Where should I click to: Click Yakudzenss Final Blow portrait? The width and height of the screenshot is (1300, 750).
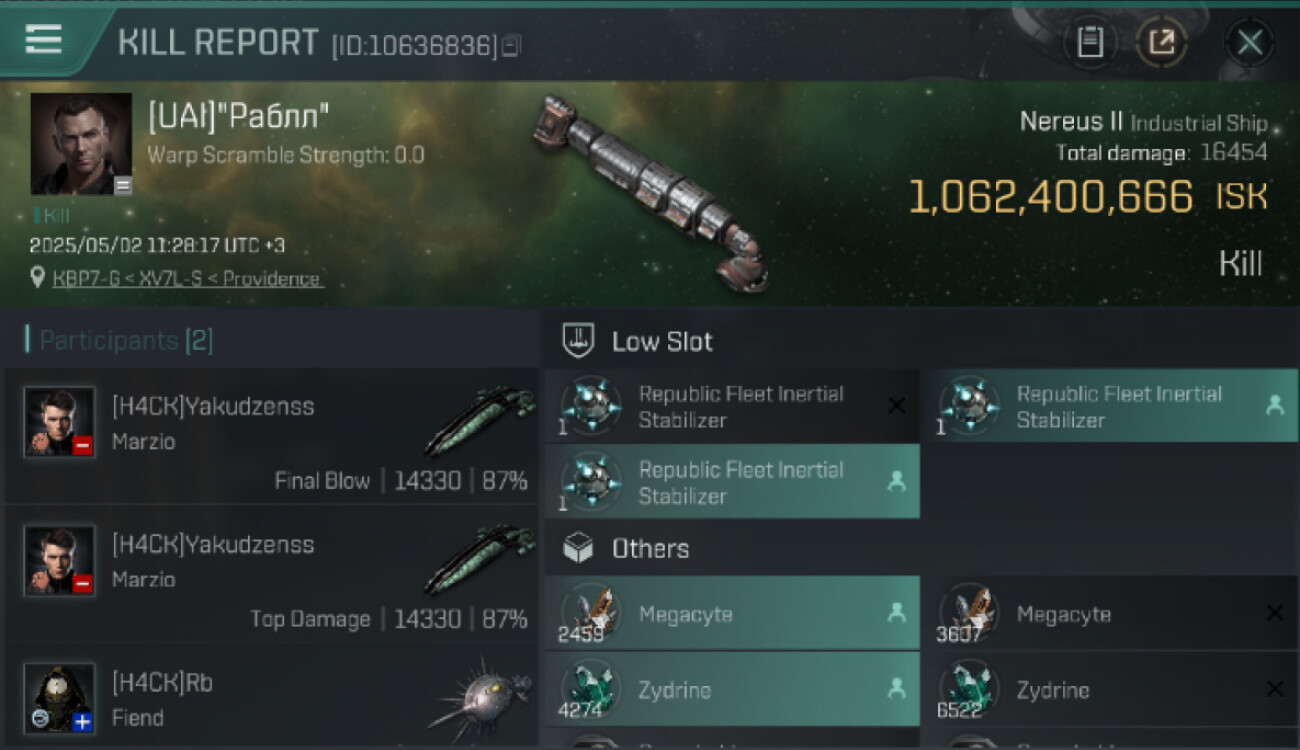tap(60, 421)
